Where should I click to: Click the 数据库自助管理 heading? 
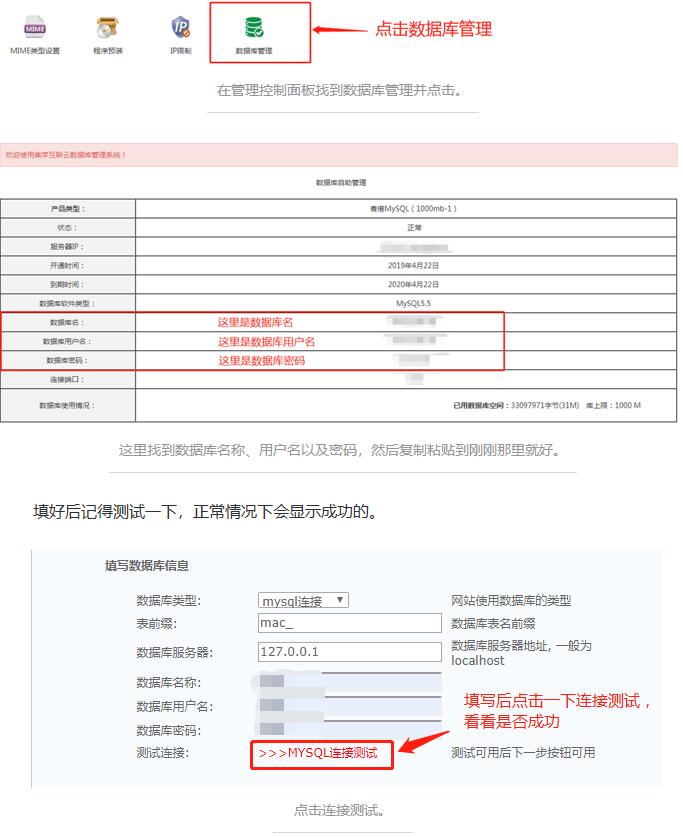tap(341, 183)
